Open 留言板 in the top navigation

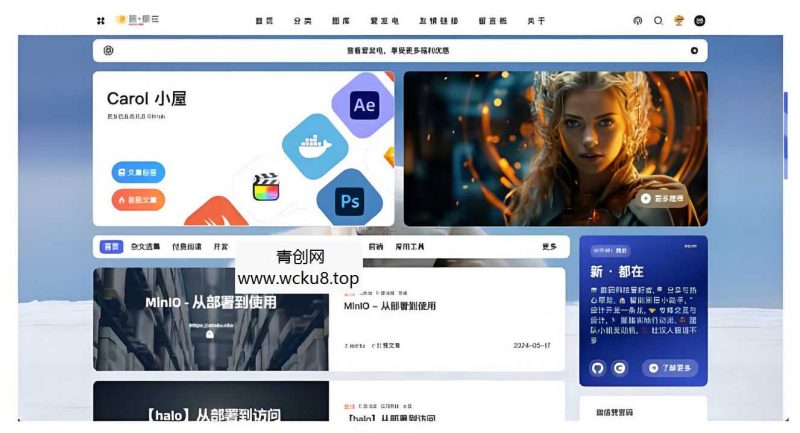point(493,21)
